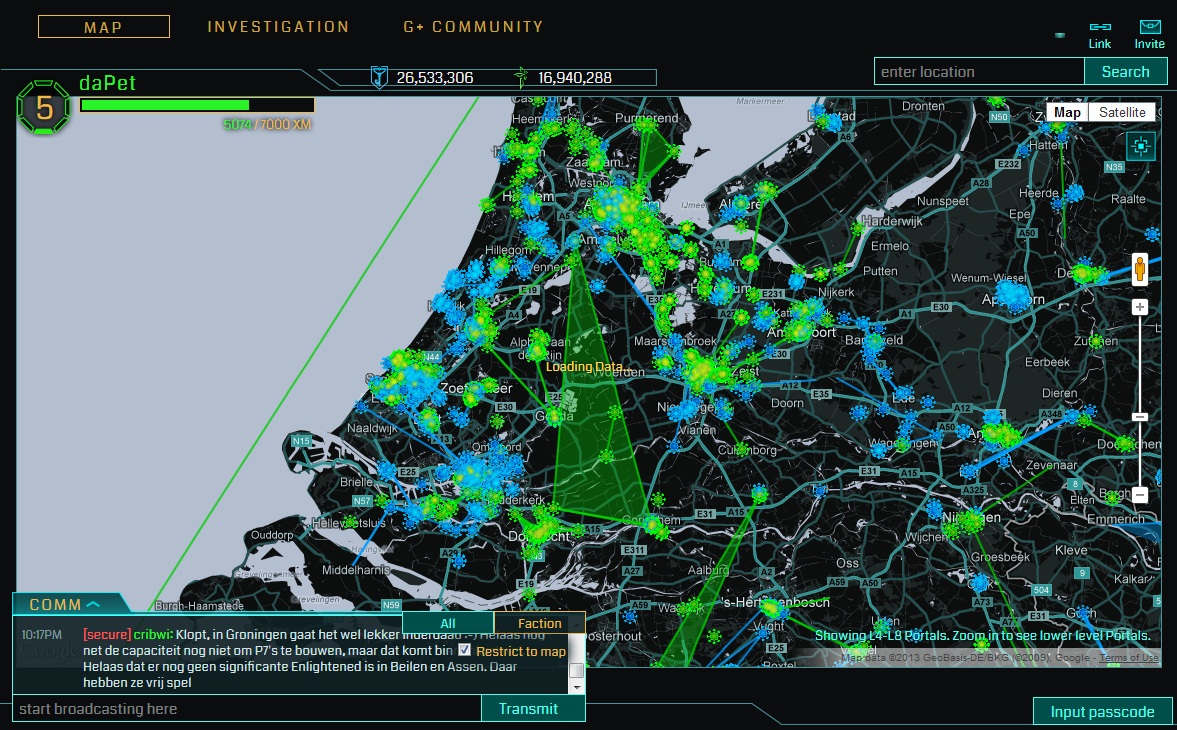Image resolution: width=1177 pixels, height=730 pixels.
Task: Click the [secure] tag in chat
Action: (x=107, y=635)
